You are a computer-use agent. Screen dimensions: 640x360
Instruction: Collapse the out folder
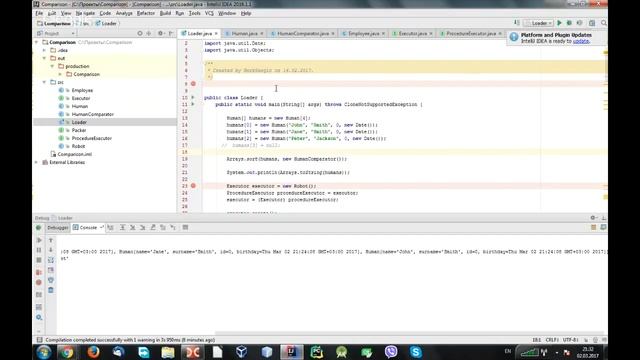(44, 58)
